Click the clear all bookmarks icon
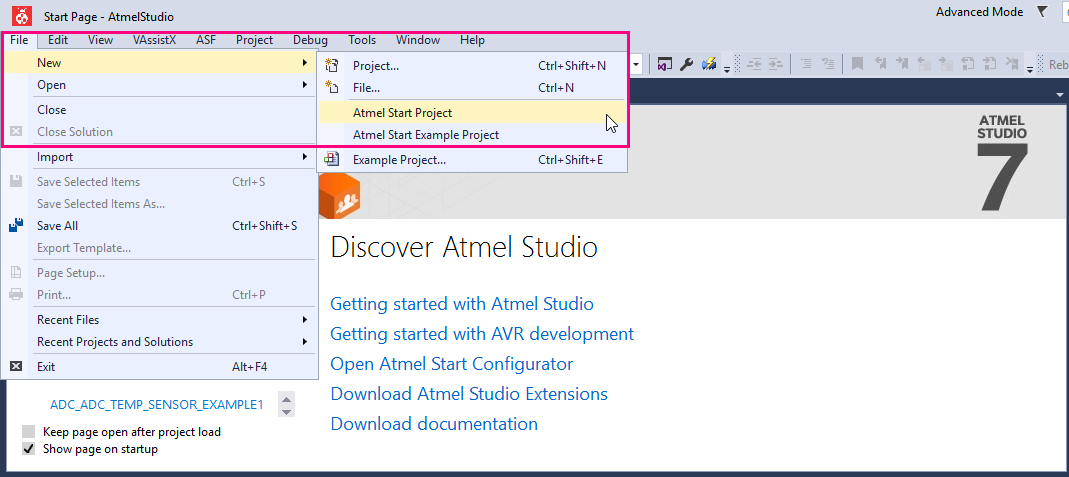 pyautogui.click(x=1012, y=64)
